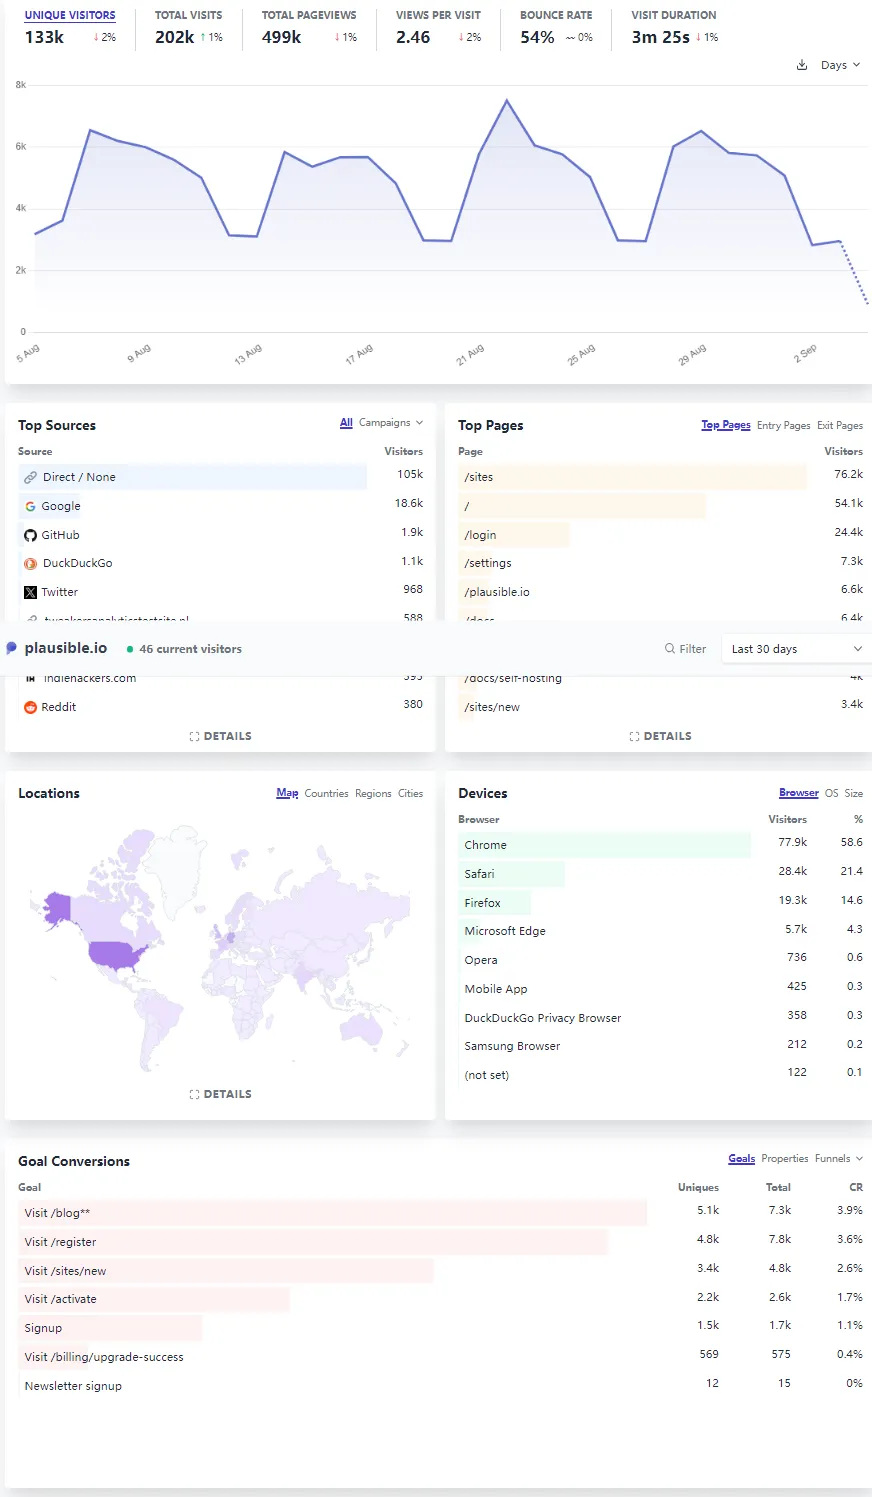Click the Plausible logo icon
872x1497 pixels.
pyautogui.click(x=12, y=648)
